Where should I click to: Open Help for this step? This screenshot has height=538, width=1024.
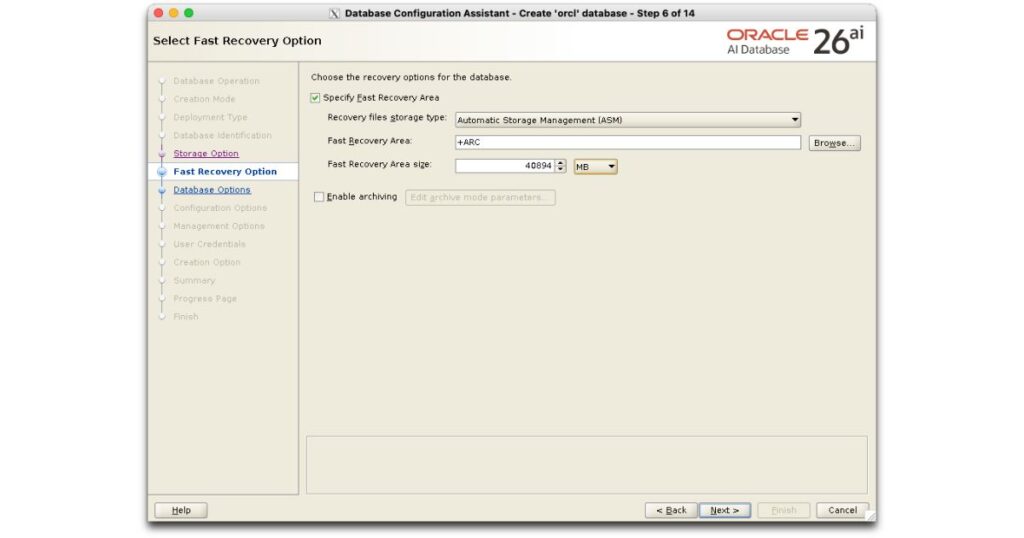pos(181,511)
